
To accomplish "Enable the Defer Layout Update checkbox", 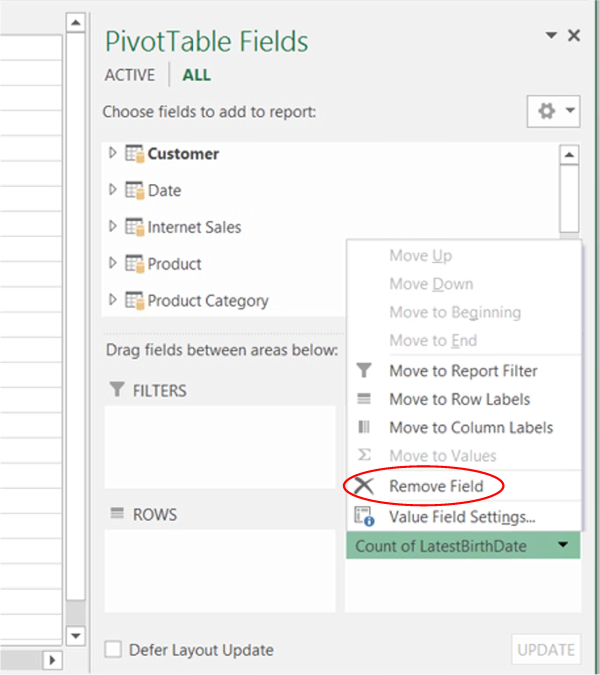I will pyautogui.click(x=114, y=650).
